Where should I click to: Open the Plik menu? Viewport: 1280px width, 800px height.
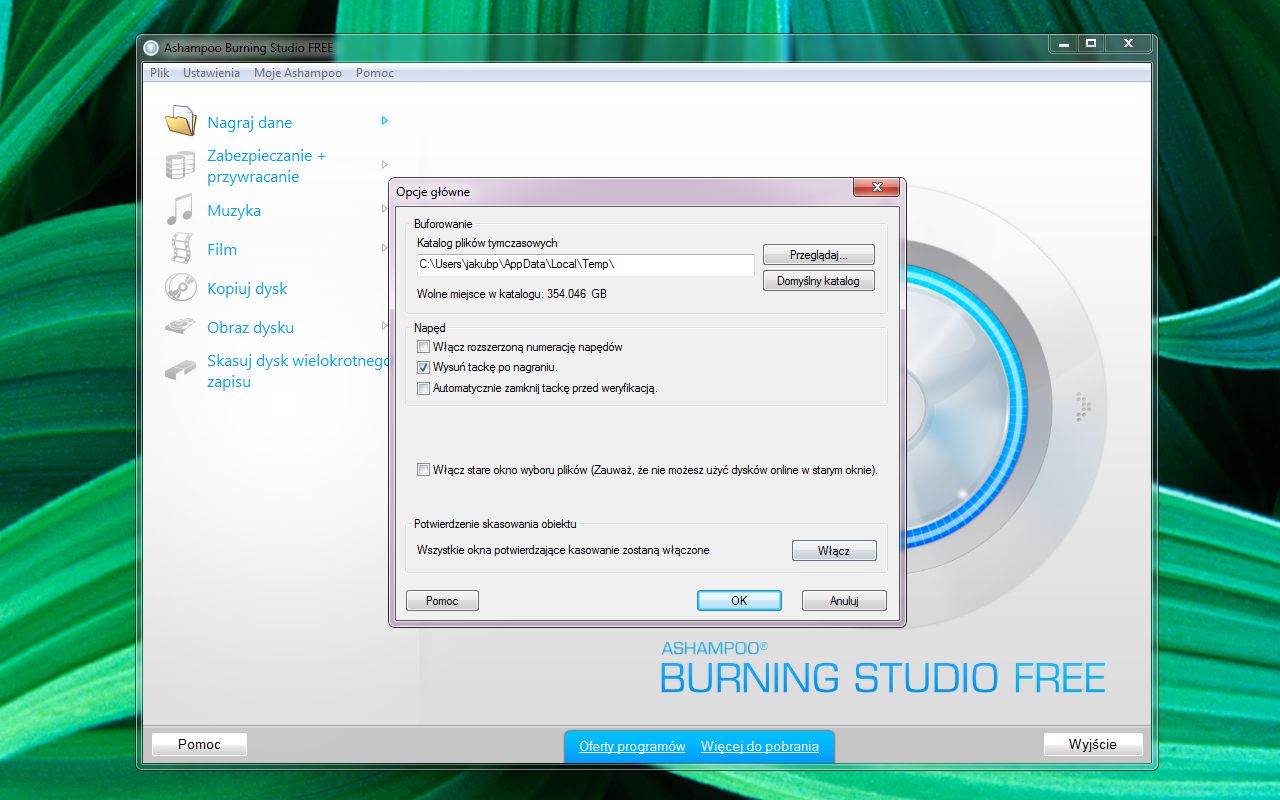point(159,73)
